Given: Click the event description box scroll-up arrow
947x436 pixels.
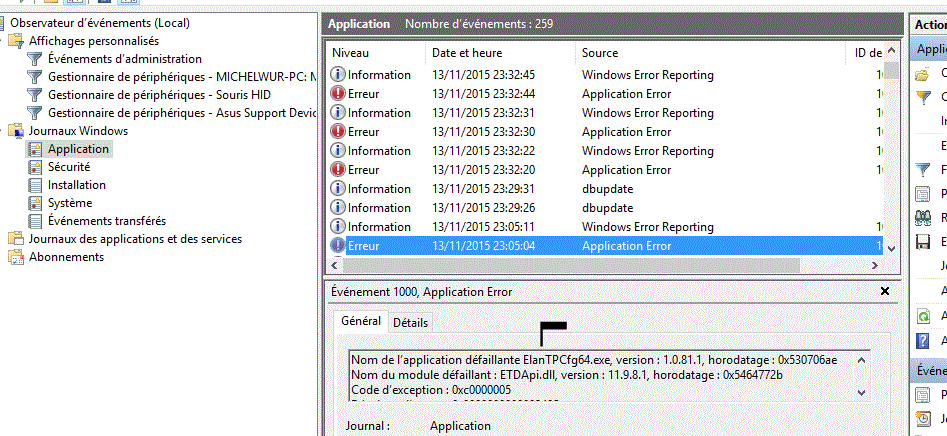Looking at the screenshot, I should (862, 361).
